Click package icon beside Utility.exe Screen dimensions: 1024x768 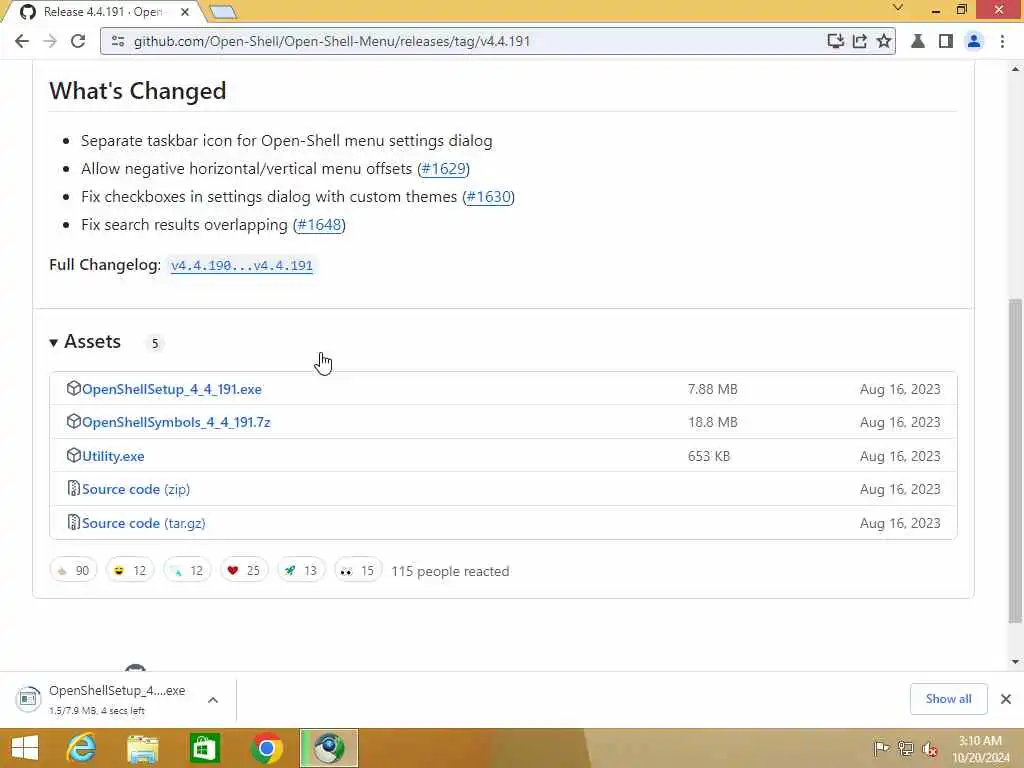74,456
